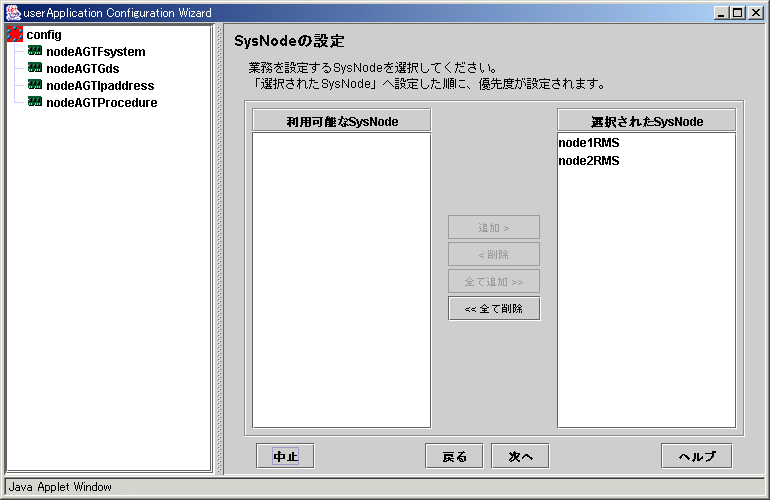
Task: Select nodeAGTProcedure in the tree
Action: coord(101,102)
